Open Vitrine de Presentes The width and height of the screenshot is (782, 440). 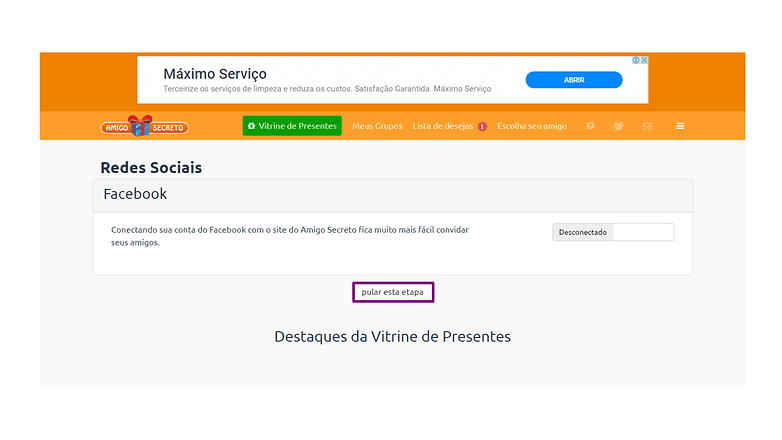pos(292,126)
